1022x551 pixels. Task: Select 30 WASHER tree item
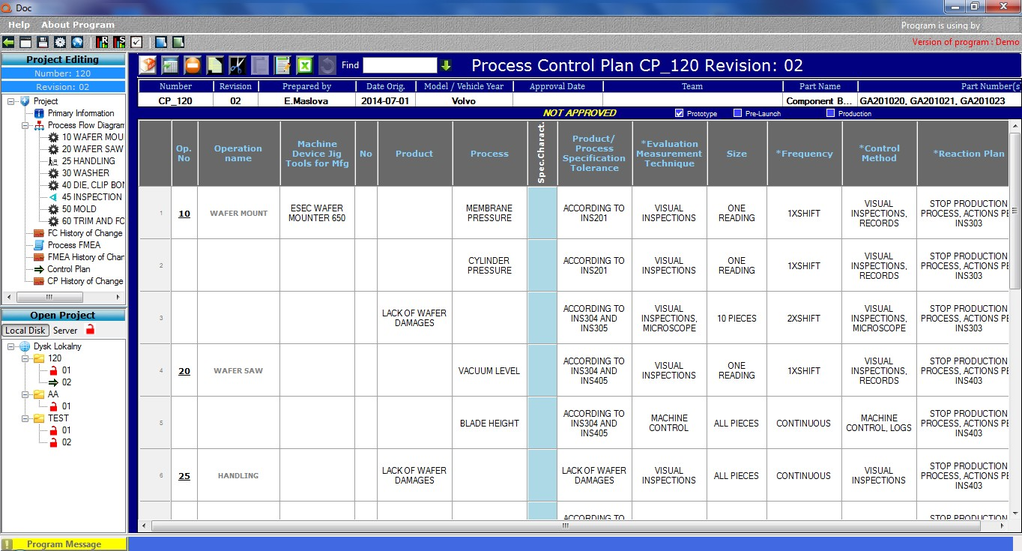click(x=85, y=173)
